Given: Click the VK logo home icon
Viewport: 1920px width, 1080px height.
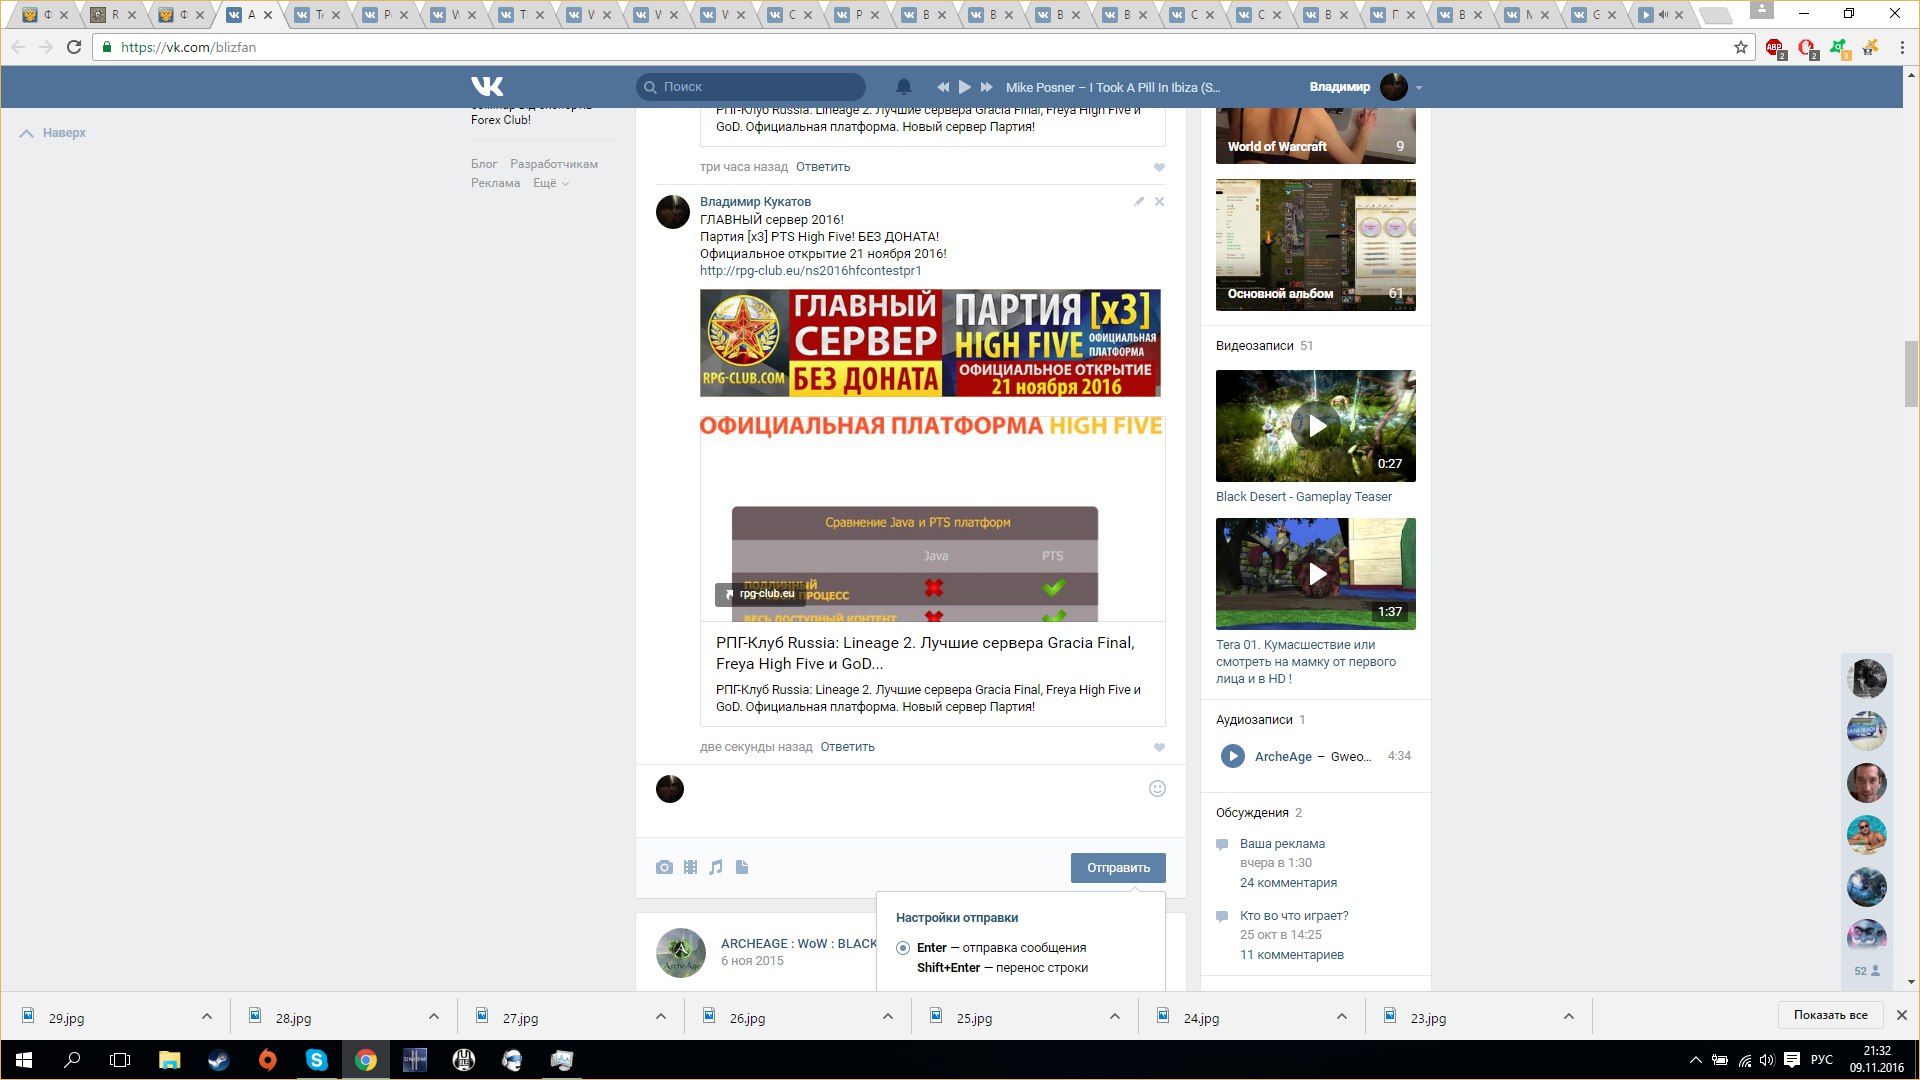Looking at the screenshot, I should 487,87.
